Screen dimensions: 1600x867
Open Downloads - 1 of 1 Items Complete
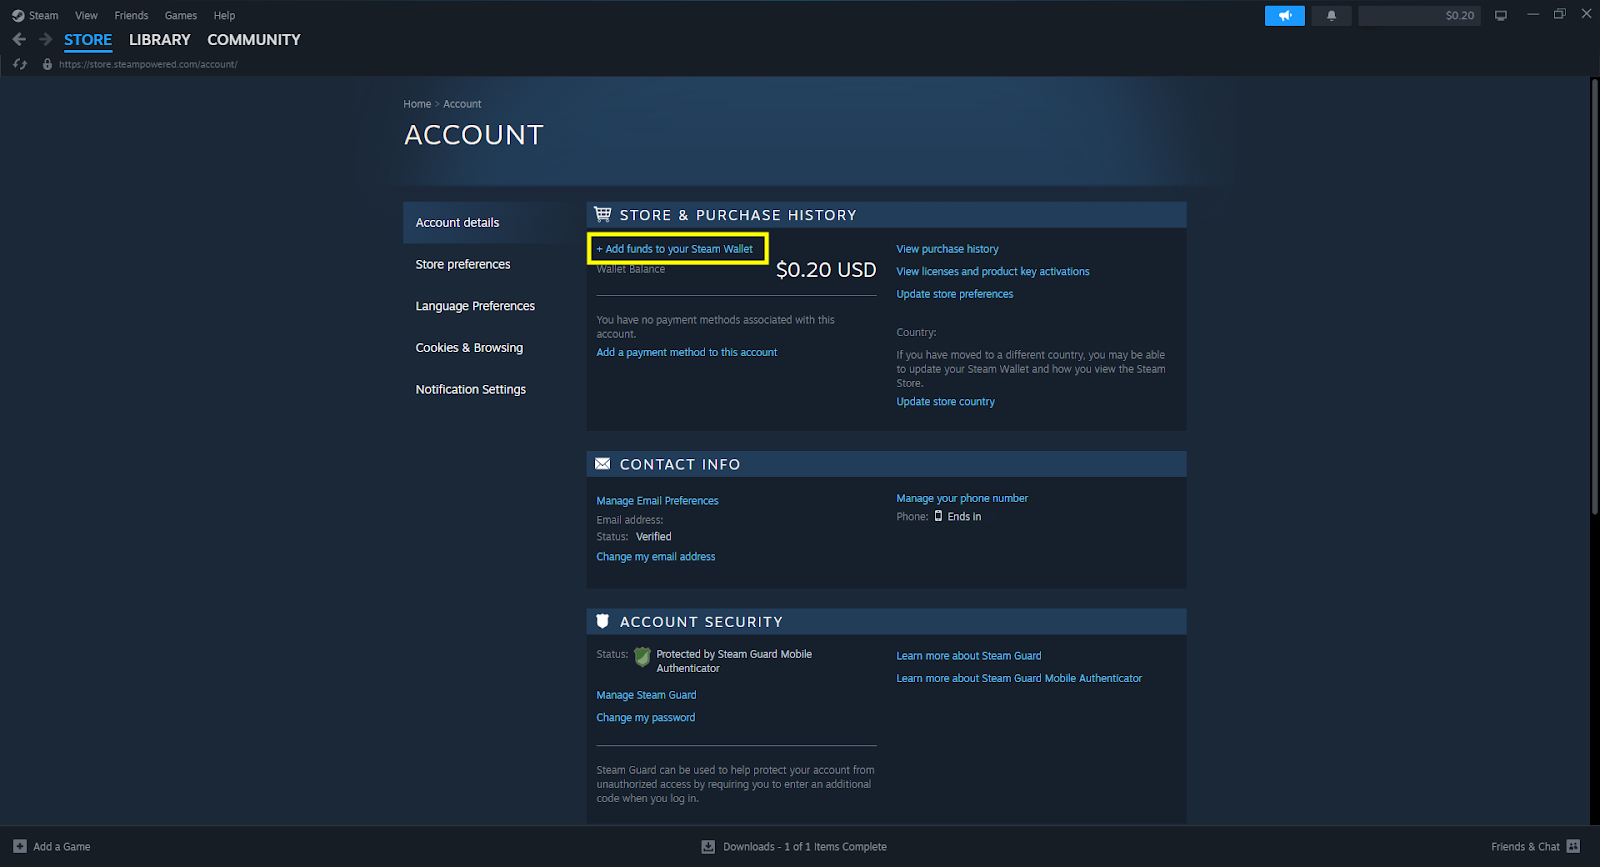coord(805,847)
